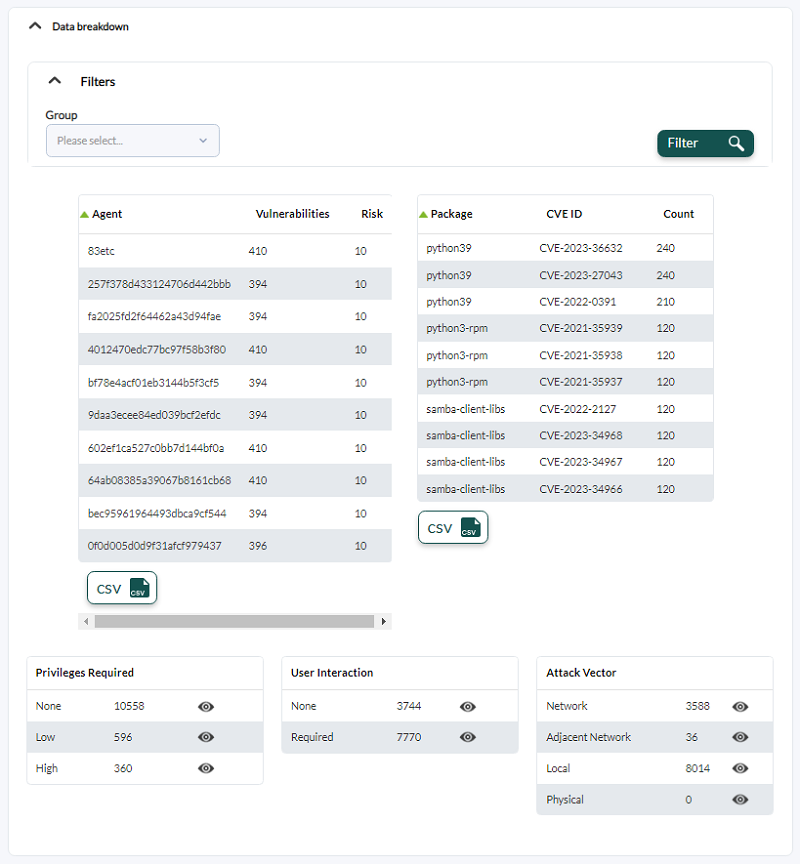Sort by Count column header
Viewport: 800px width, 864px height.
pos(678,214)
